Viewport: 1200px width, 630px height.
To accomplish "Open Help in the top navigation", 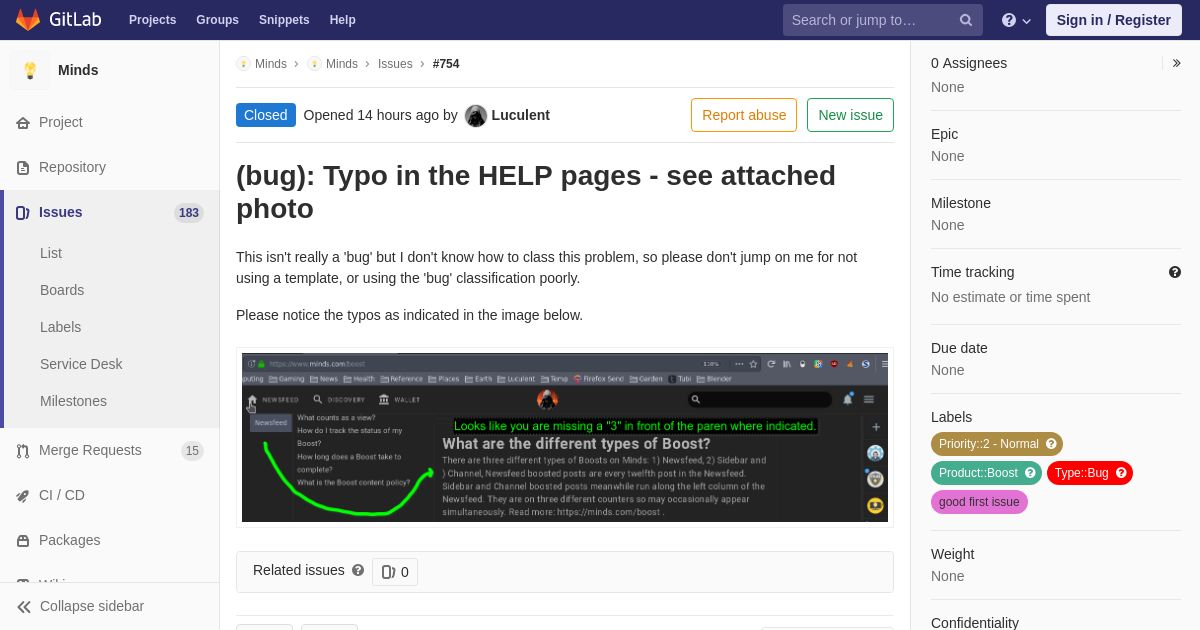I will pos(343,20).
